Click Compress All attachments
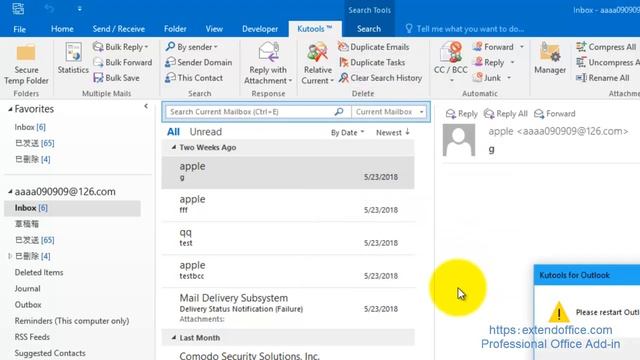640x360 pixels. (606, 47)
